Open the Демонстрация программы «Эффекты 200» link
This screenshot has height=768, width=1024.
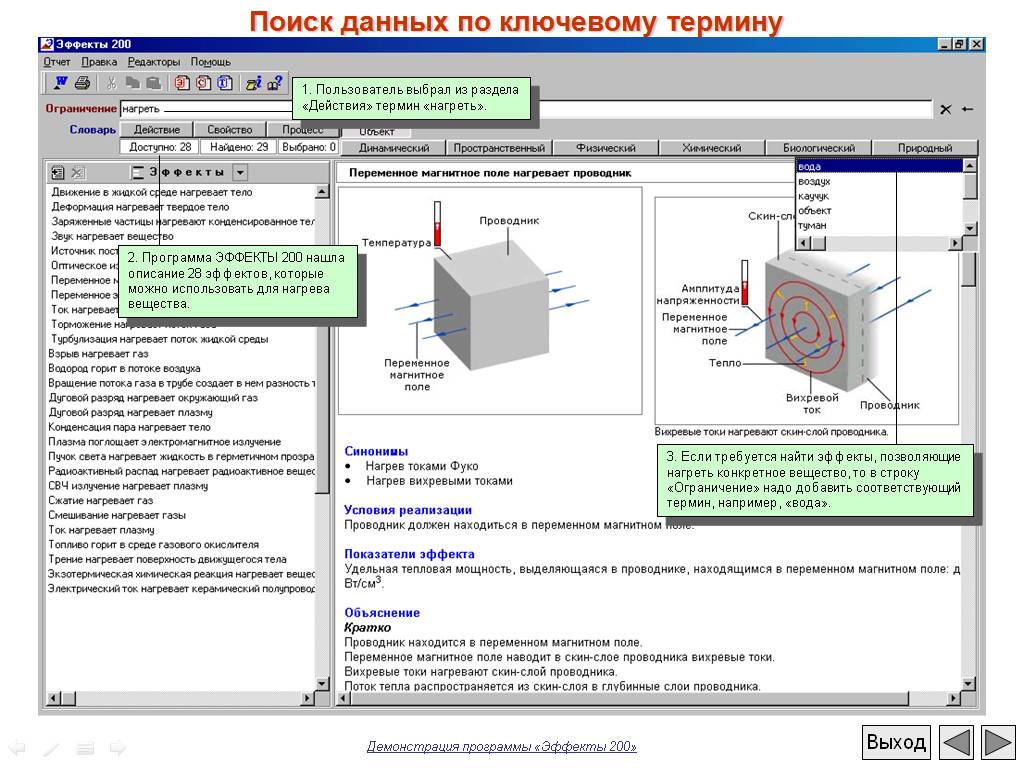click(x=502, y=746)
